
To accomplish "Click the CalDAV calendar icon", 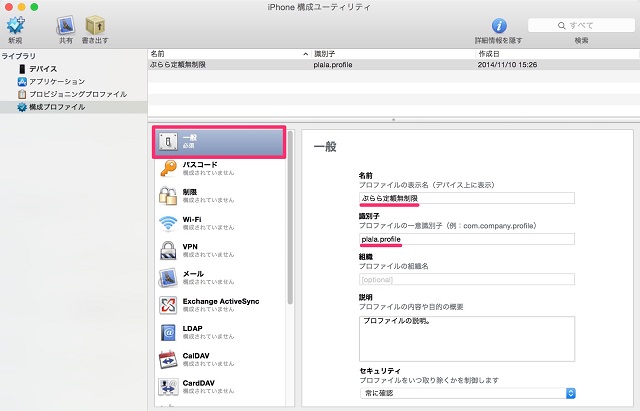I will click(168, 360).
